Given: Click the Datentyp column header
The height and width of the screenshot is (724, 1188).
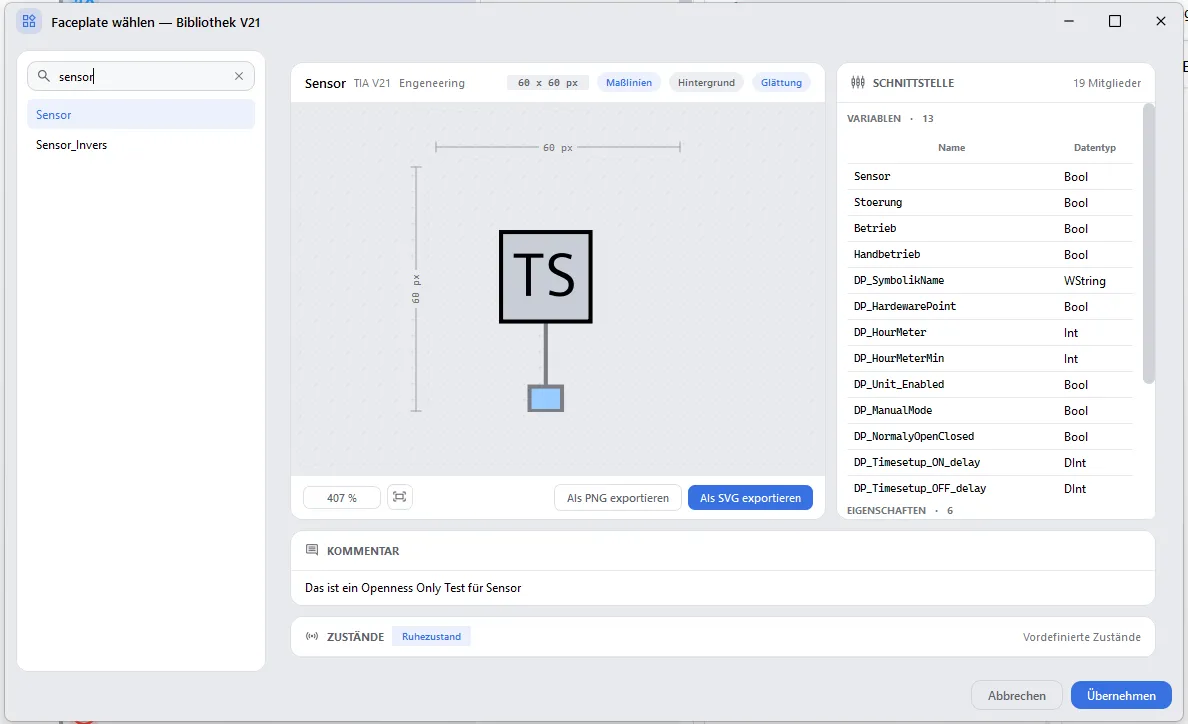Looking at the screenshot, I should [x=1095, y=148].
